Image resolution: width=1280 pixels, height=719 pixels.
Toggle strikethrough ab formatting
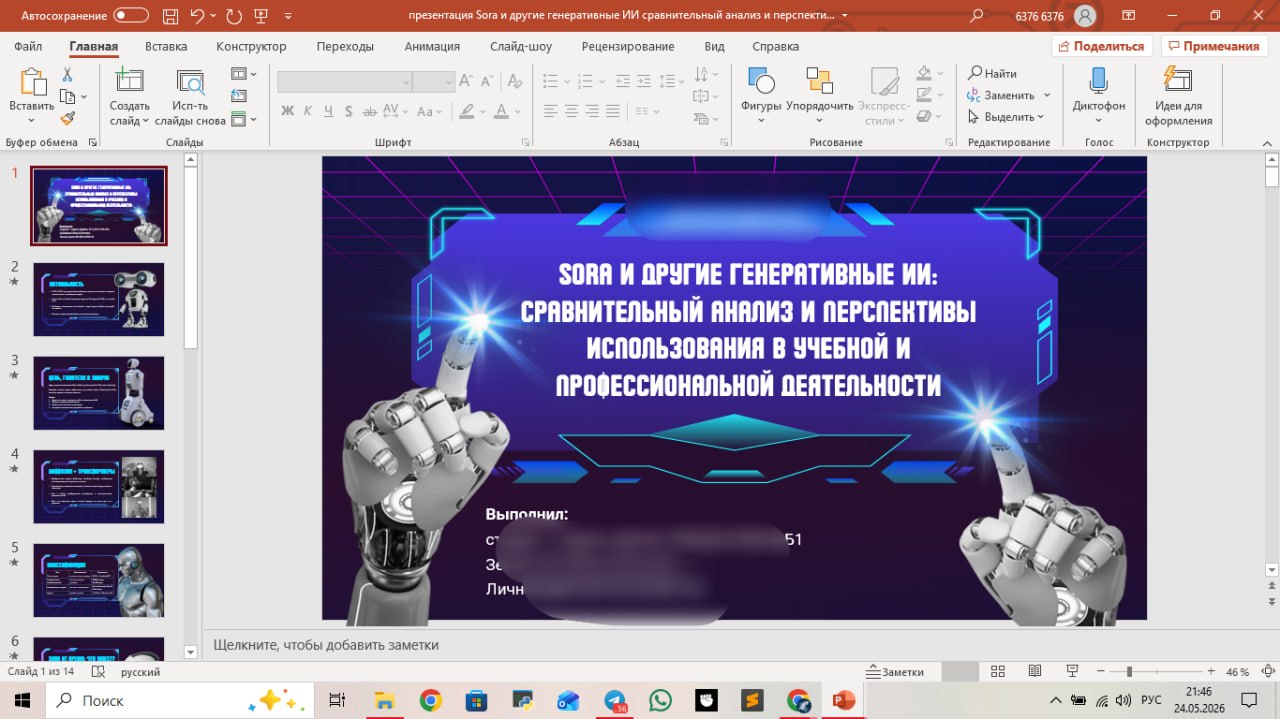pyautogui.click(x=370, y=111)
